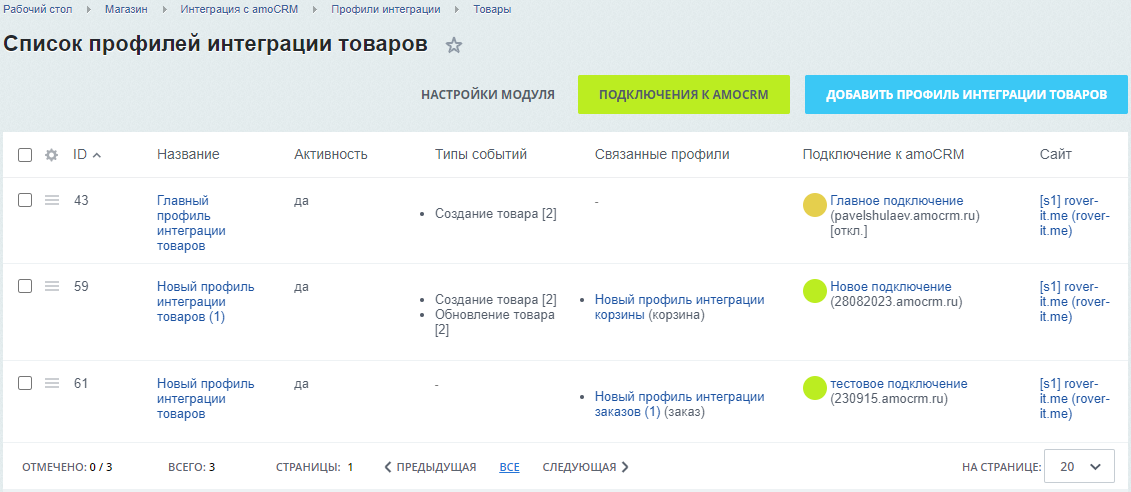The image size is (1131, 492).
Task: Open Подключения к amoCRM button
Action: pyautogui.click(x=683, y=95)
